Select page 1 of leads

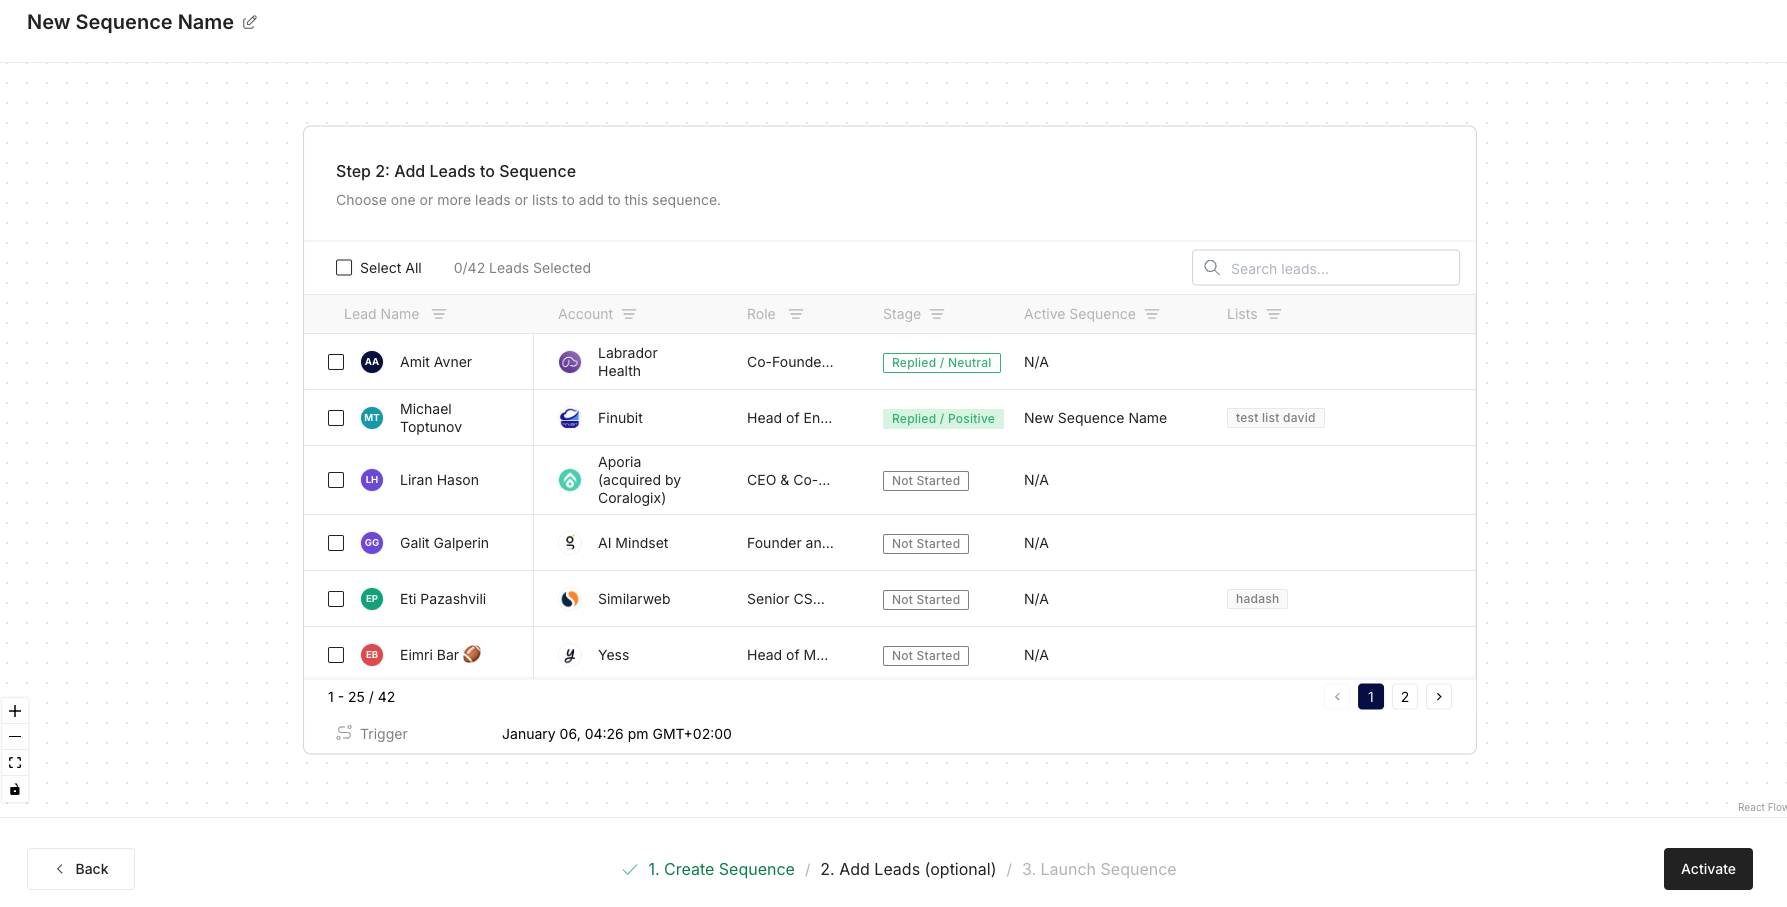pos(1371,697)
